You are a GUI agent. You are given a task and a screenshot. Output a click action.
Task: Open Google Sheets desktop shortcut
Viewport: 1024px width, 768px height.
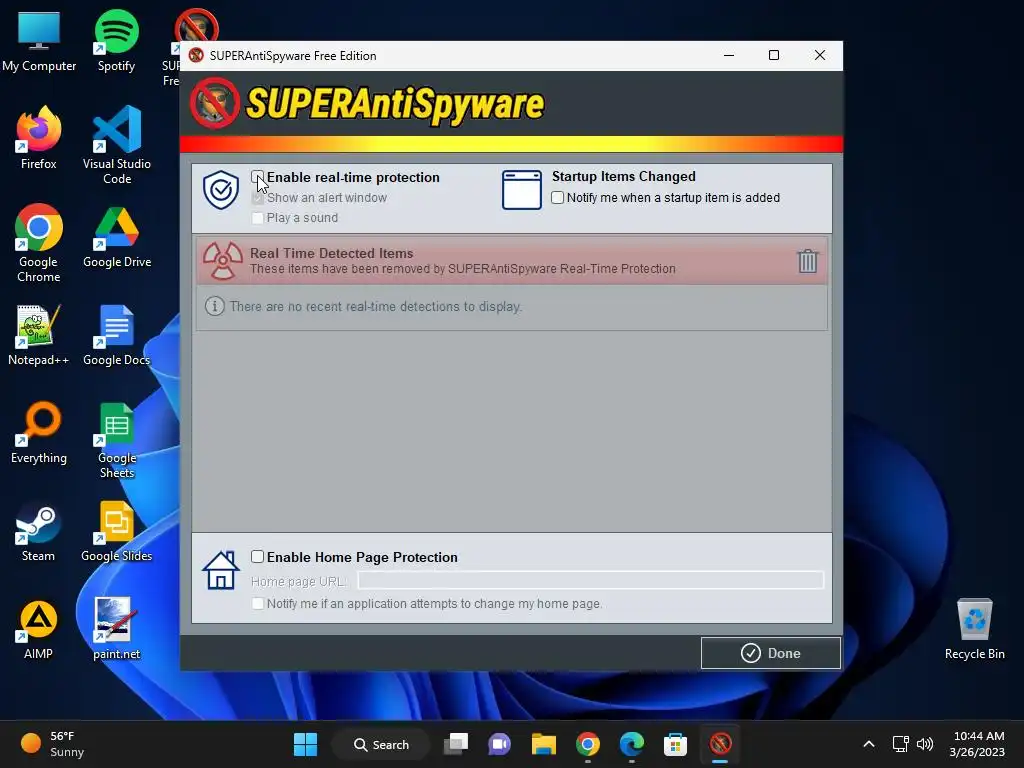coord(117,440)
